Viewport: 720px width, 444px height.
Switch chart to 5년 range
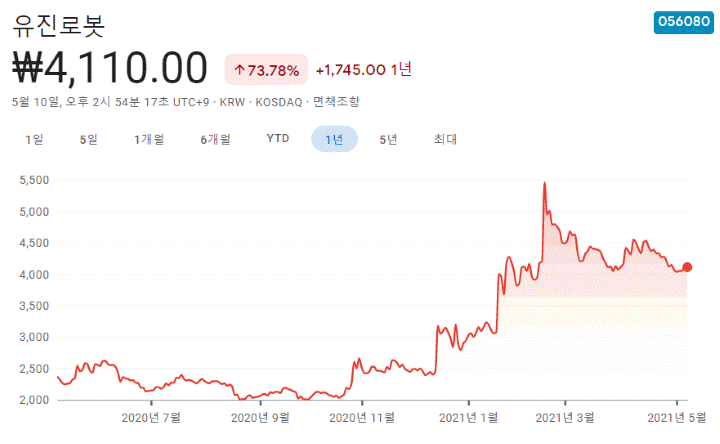point(388,139)
